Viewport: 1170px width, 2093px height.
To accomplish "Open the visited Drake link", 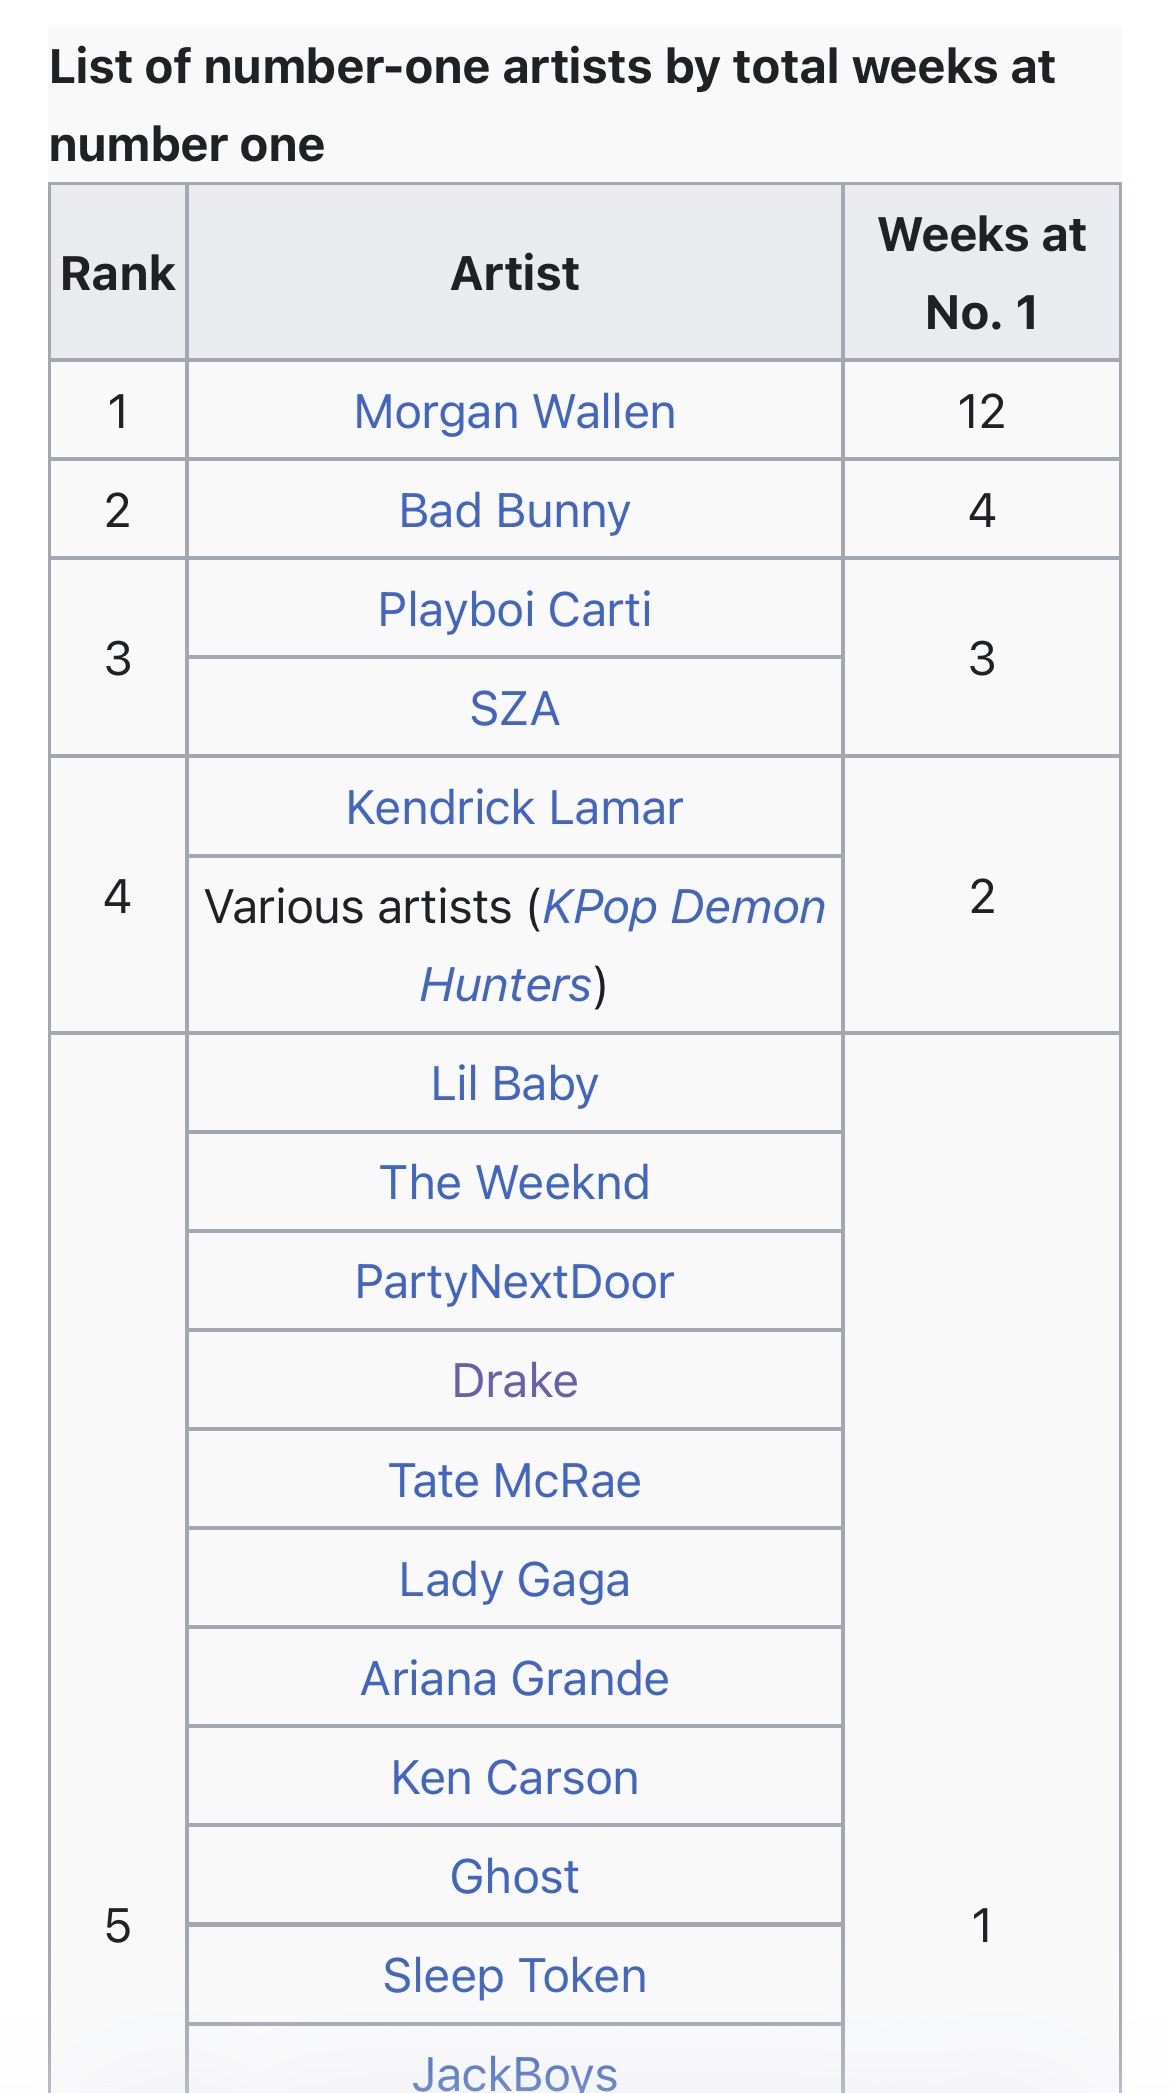I will [x=515, y=1381].
